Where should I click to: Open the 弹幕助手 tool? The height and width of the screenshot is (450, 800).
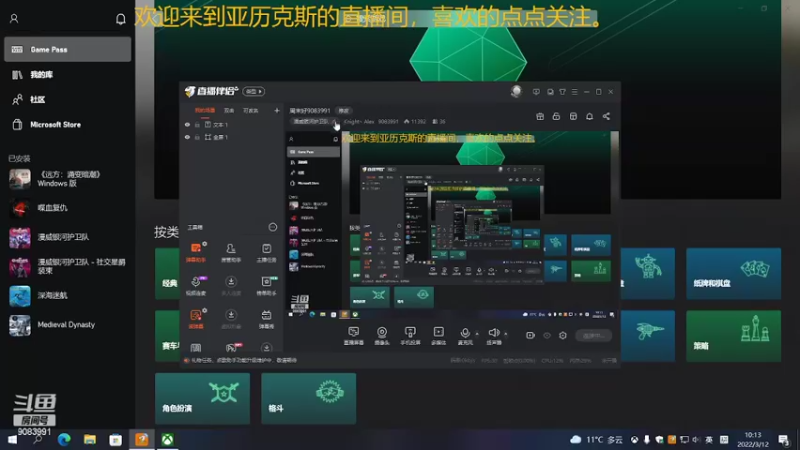pos(195,253)
